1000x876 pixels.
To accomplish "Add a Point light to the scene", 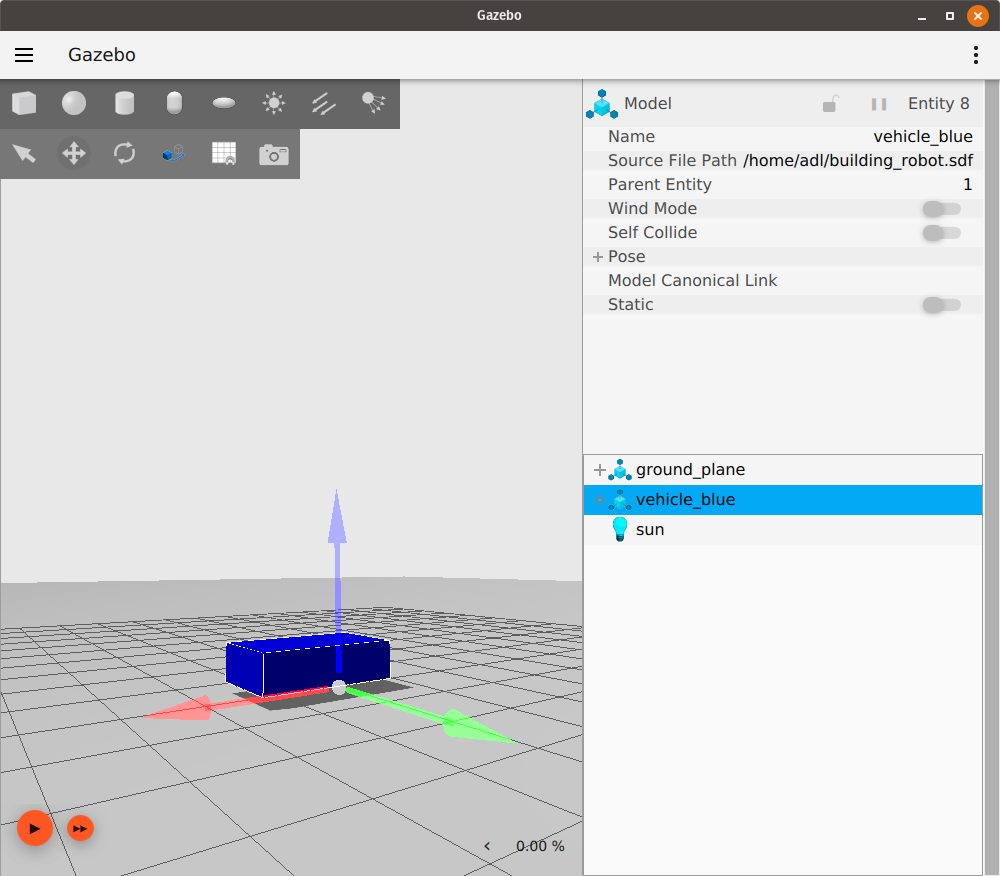I will coord(274,103).
